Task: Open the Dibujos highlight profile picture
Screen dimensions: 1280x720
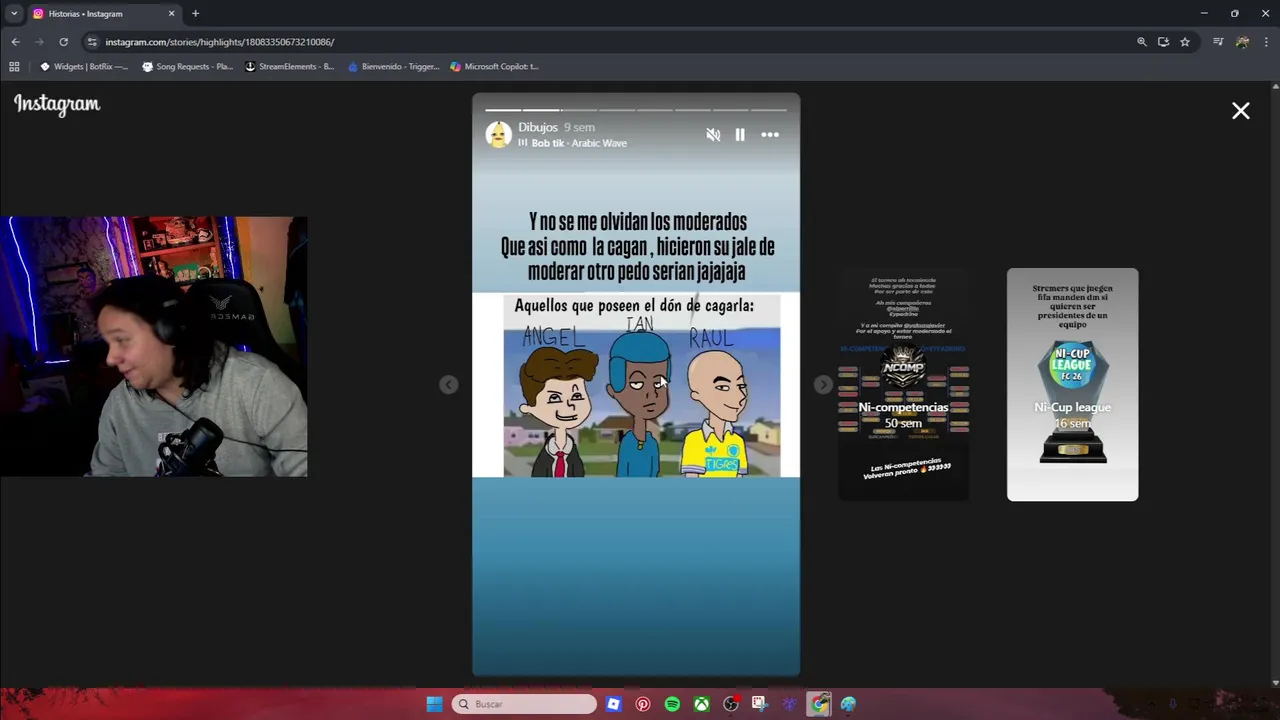Action: point(498,135)
